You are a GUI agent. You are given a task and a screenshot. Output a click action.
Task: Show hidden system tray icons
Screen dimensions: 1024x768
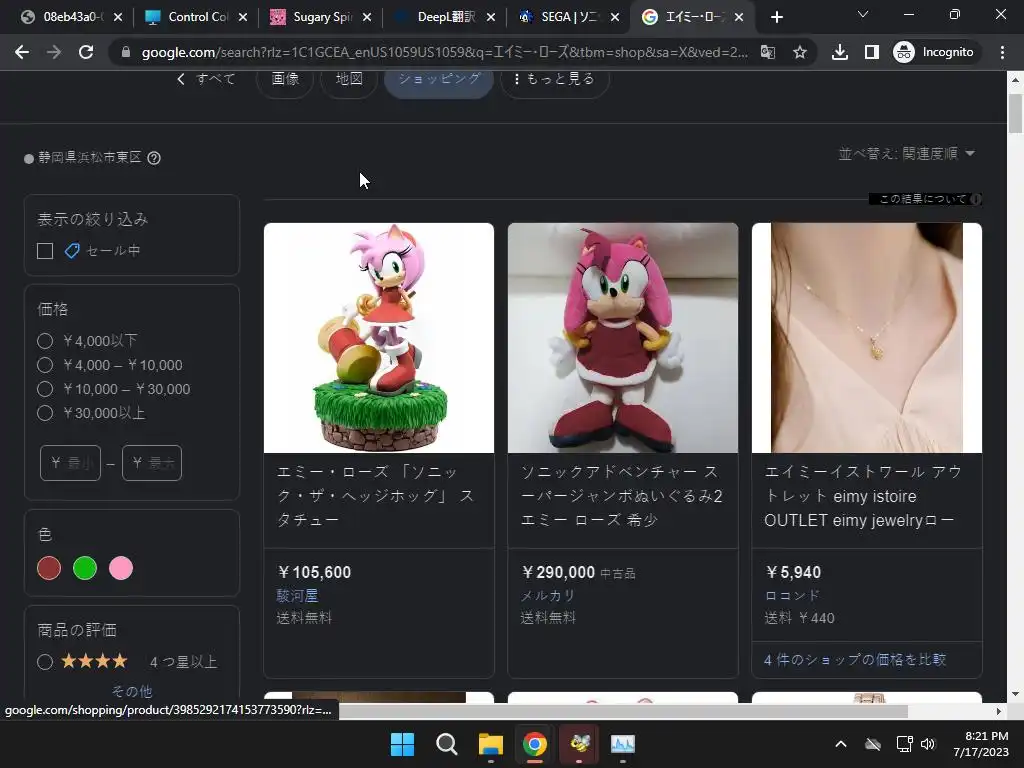pos(841,744)
